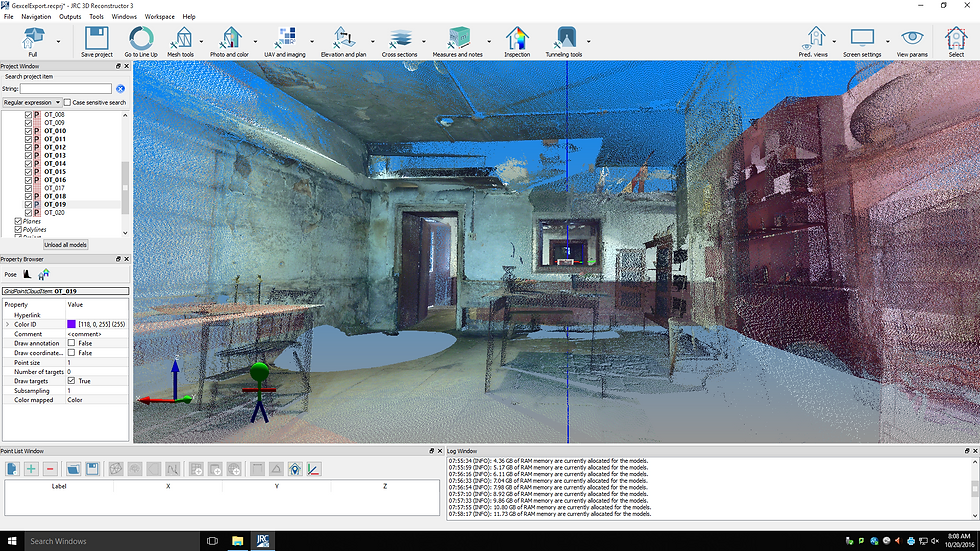Screen dimensions: 980x551
Task: Click the Save project icon
Action: (x=96, y=38)
